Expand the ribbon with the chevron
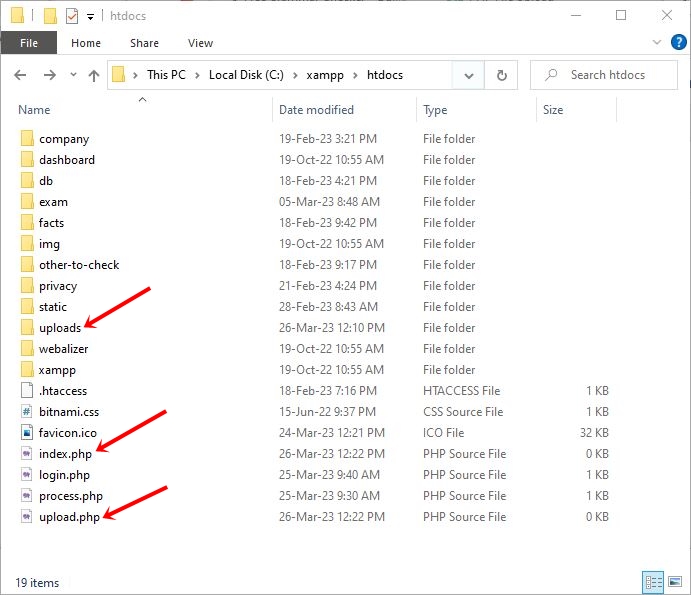This screenshot has width=691, height=595. (657, 42)
